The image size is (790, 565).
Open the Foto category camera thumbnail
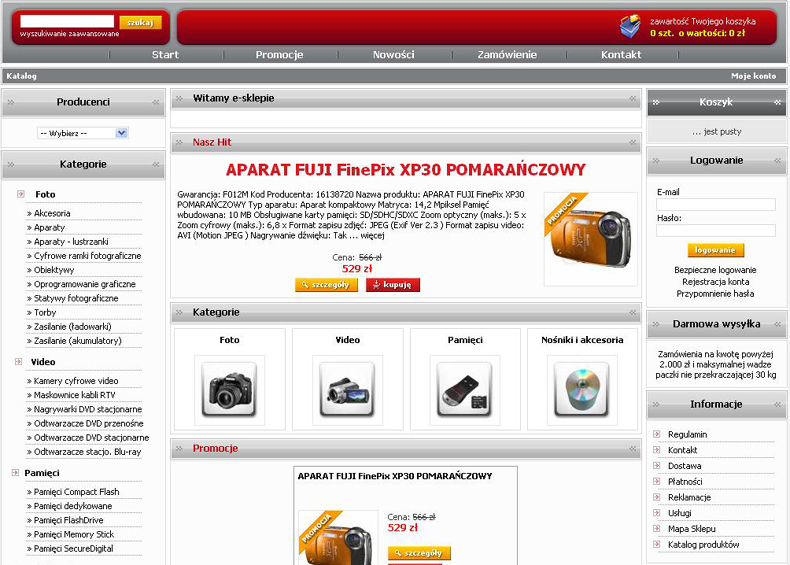pyautogui.click(x=229, y=390)
